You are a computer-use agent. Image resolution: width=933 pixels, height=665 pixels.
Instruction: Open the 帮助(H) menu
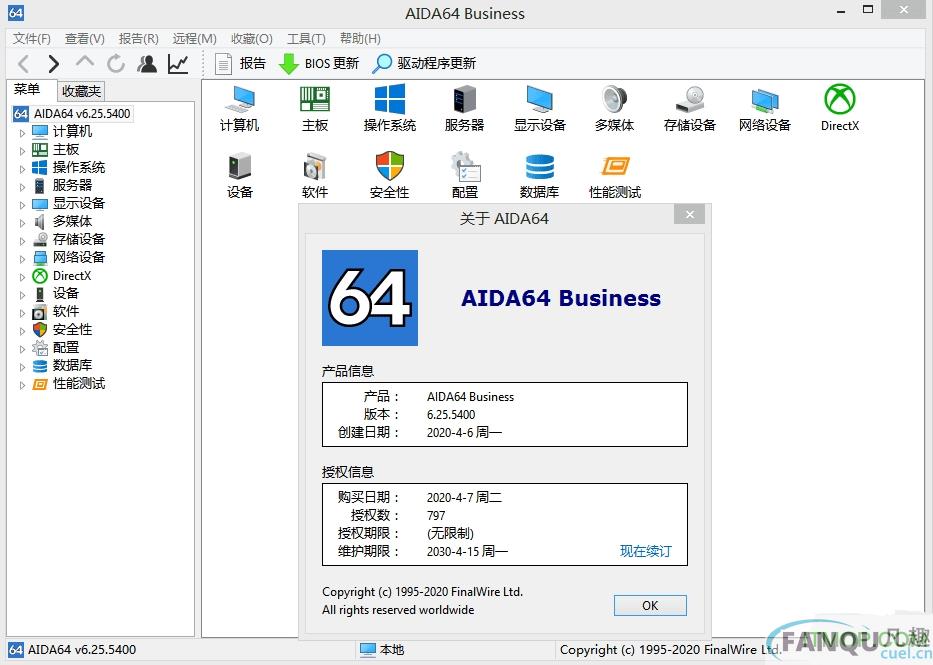360,39
